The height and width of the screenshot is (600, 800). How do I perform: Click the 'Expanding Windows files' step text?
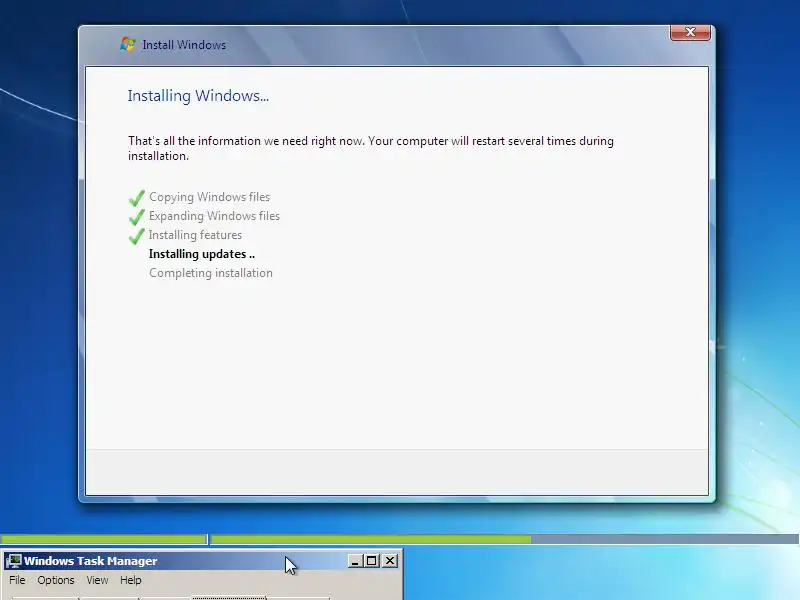[214, 216]
